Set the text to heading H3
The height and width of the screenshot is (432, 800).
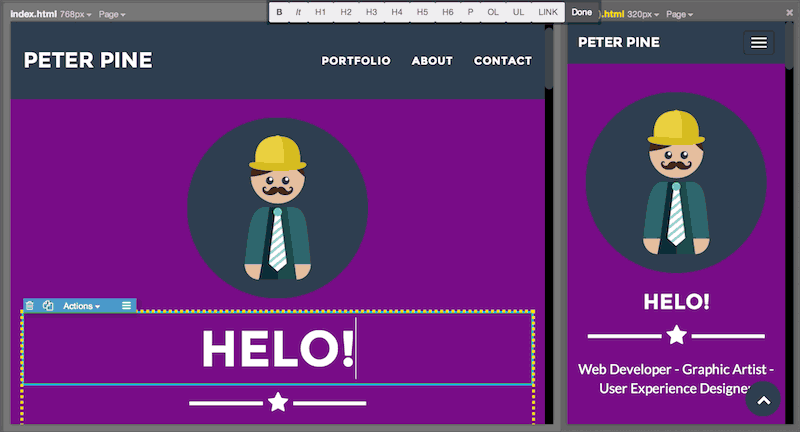(x=371, y=12)
